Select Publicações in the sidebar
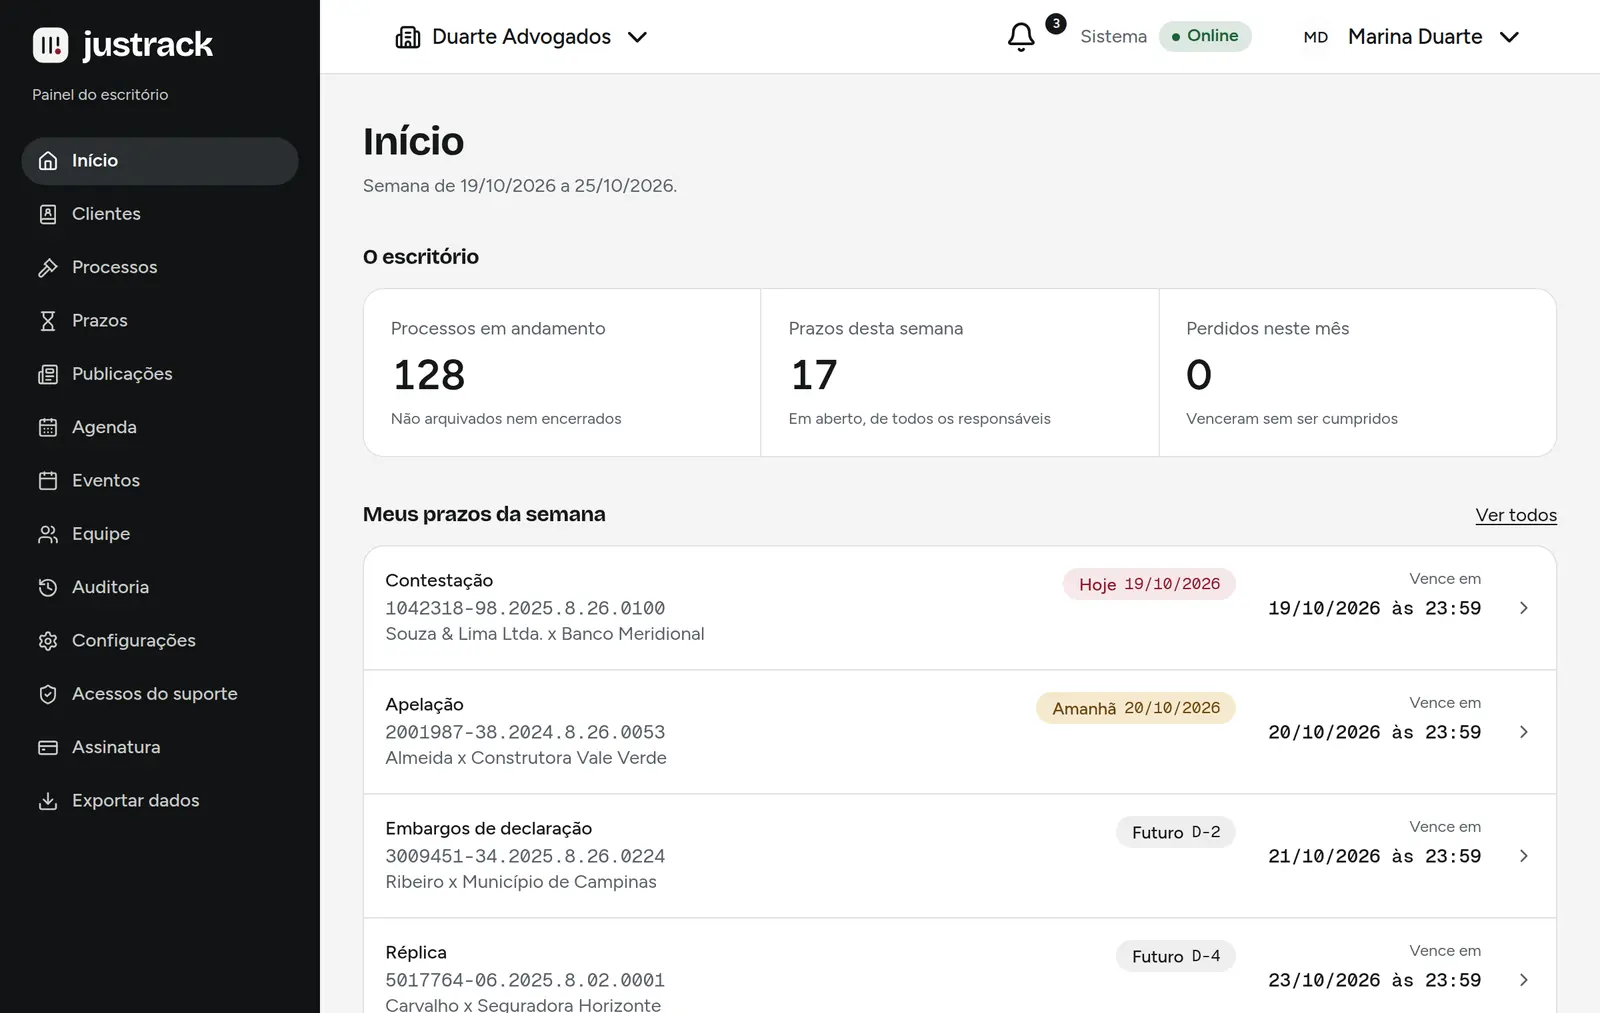Image resolution: width=1600 pixels, height=1013 pixels. pyautogui.click(x=160, y=374)
